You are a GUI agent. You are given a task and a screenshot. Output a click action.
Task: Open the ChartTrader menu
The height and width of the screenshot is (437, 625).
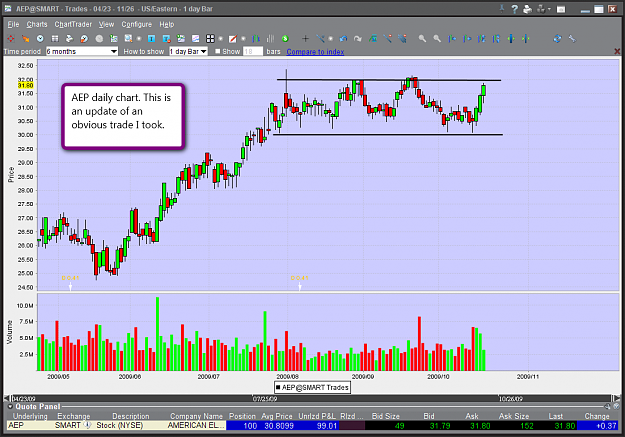click(73, 24)
